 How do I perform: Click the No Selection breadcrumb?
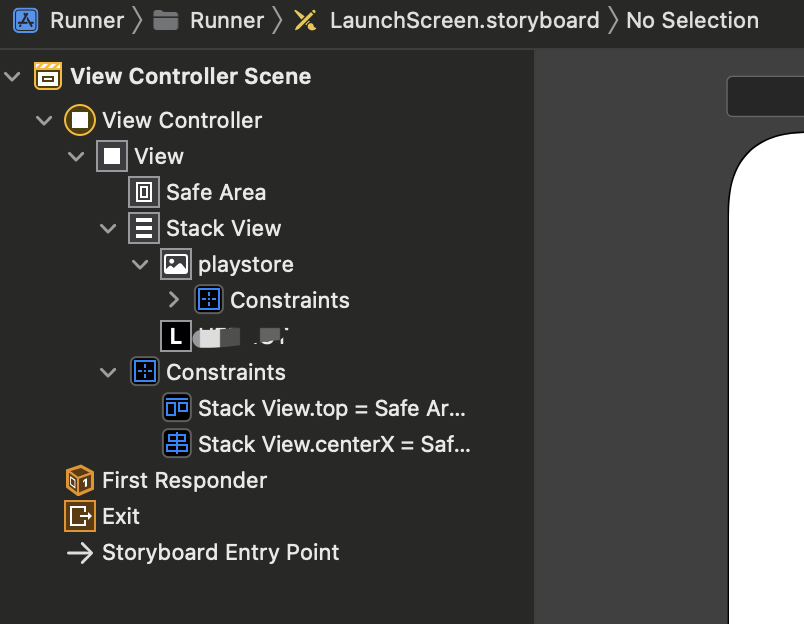pyautogui.click(x=692, y=21)
